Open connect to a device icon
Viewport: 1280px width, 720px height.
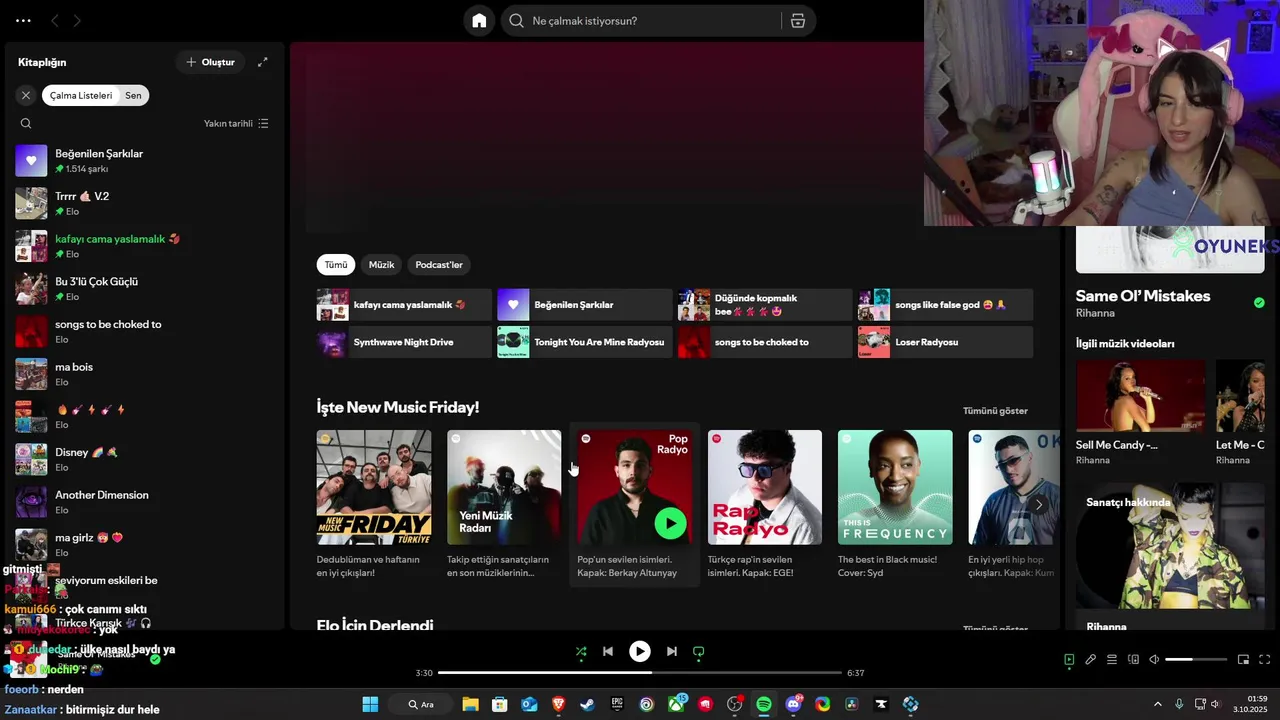coord(1133,659)
